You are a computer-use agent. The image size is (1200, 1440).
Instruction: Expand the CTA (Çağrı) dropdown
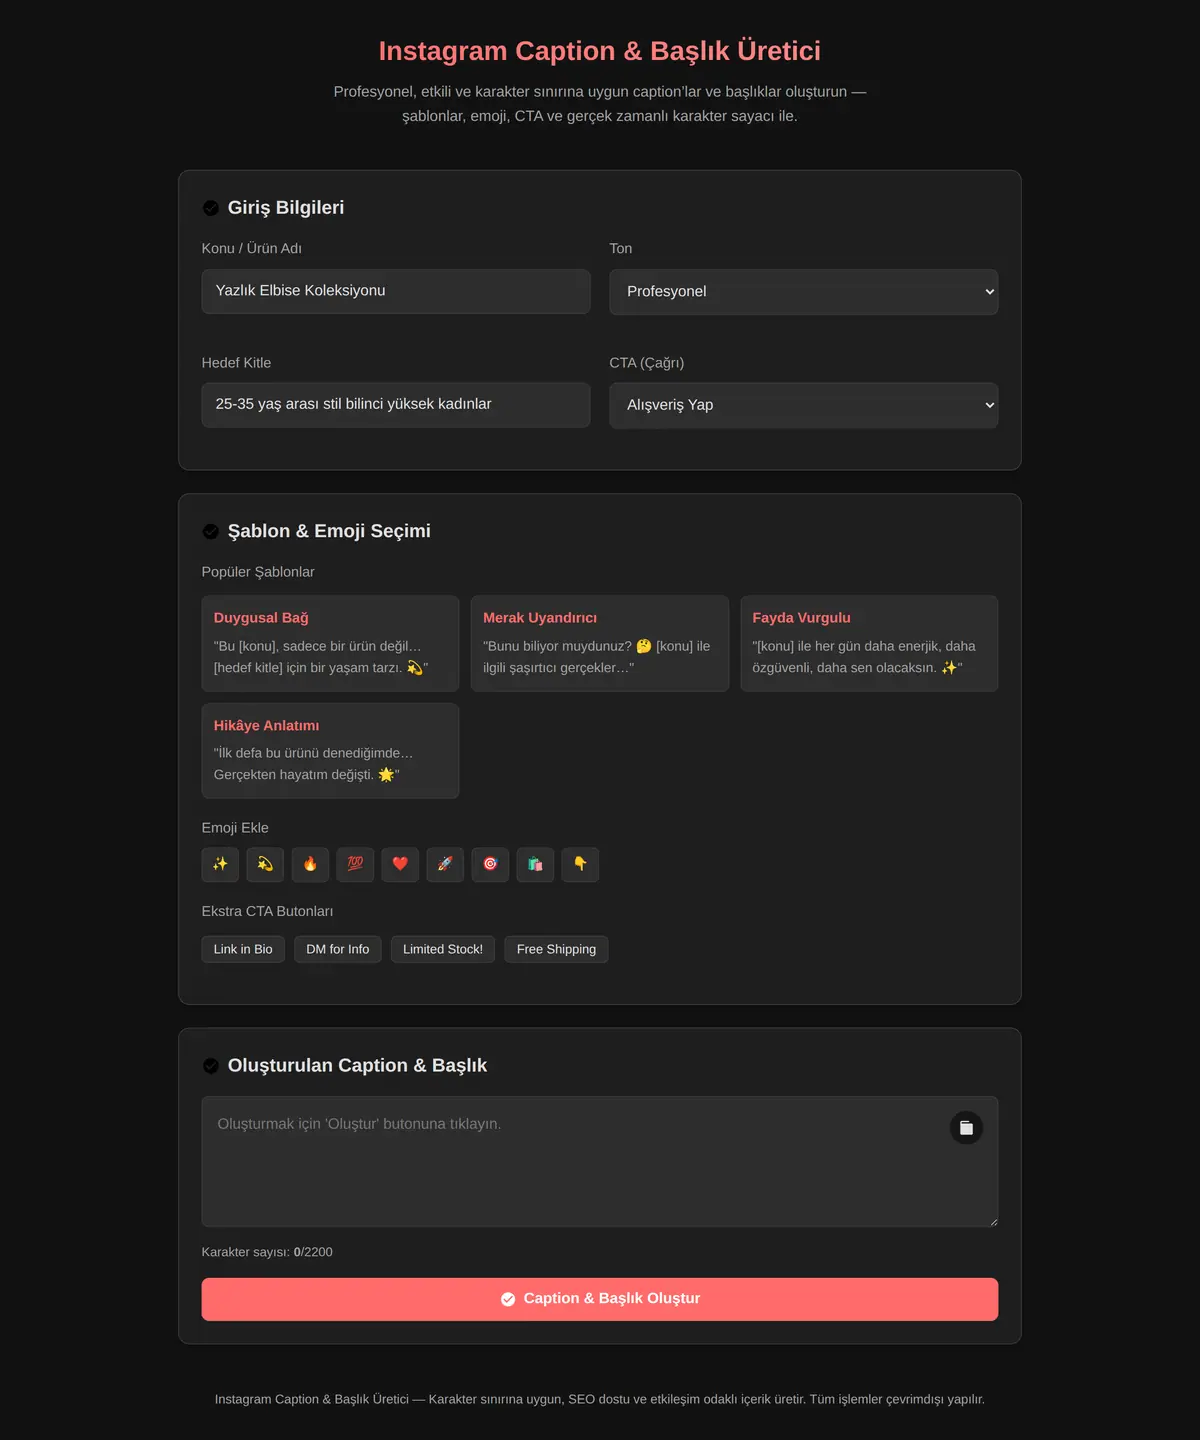pos(804,405)
